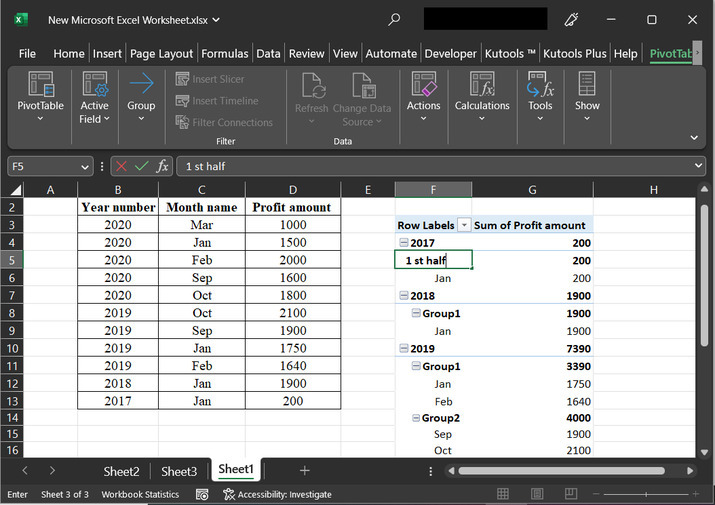Click the Active Field icon
Screen dimensions: 715x505
[x=95, y=85]
